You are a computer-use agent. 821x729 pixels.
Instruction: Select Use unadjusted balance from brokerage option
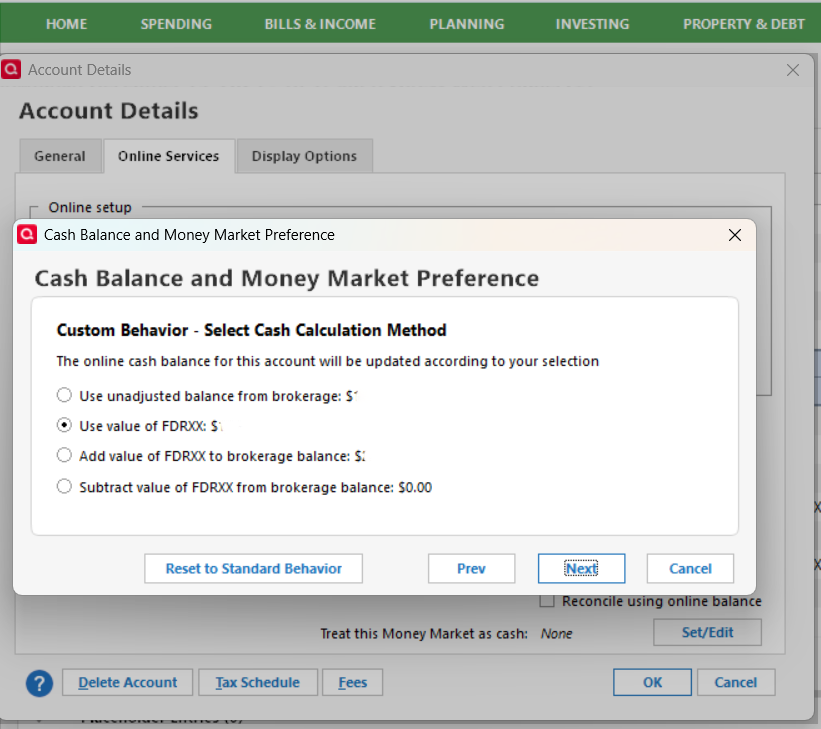[64, 395]
